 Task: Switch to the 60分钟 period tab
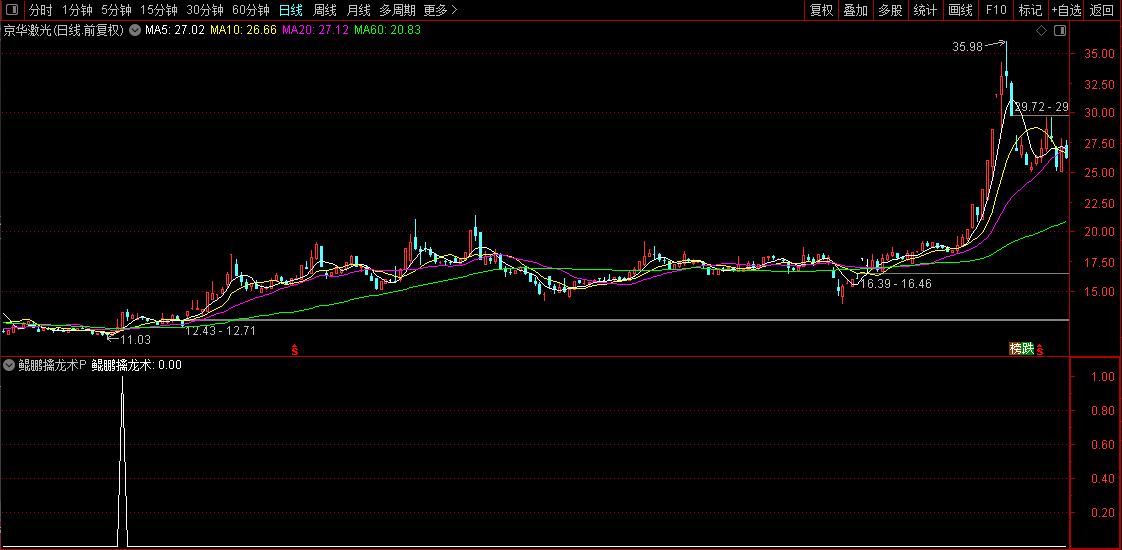[x=250, y=10]
